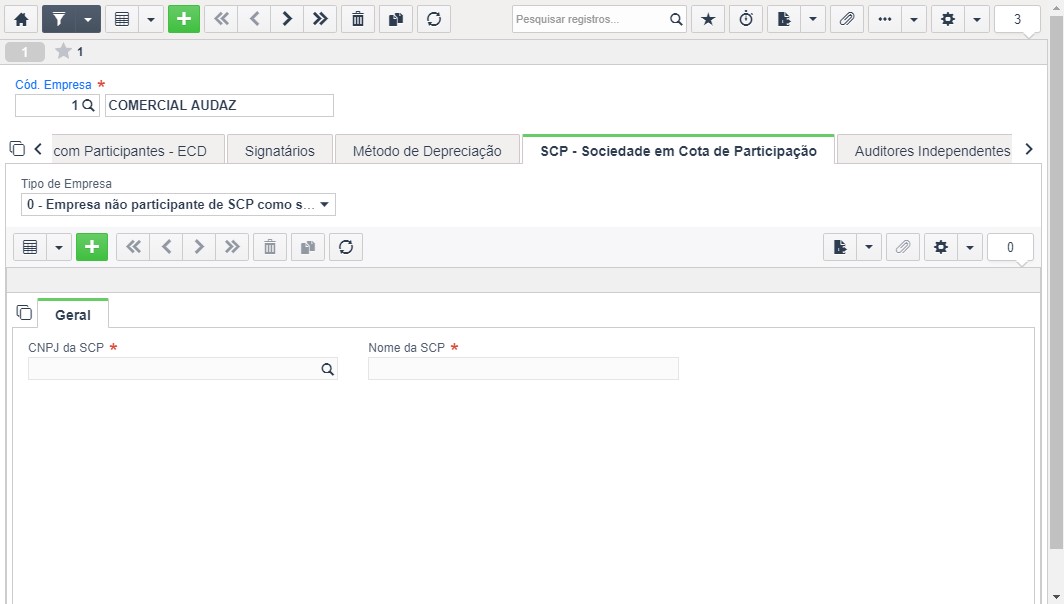Add a new record with top green plus

(x=184, y=19)
